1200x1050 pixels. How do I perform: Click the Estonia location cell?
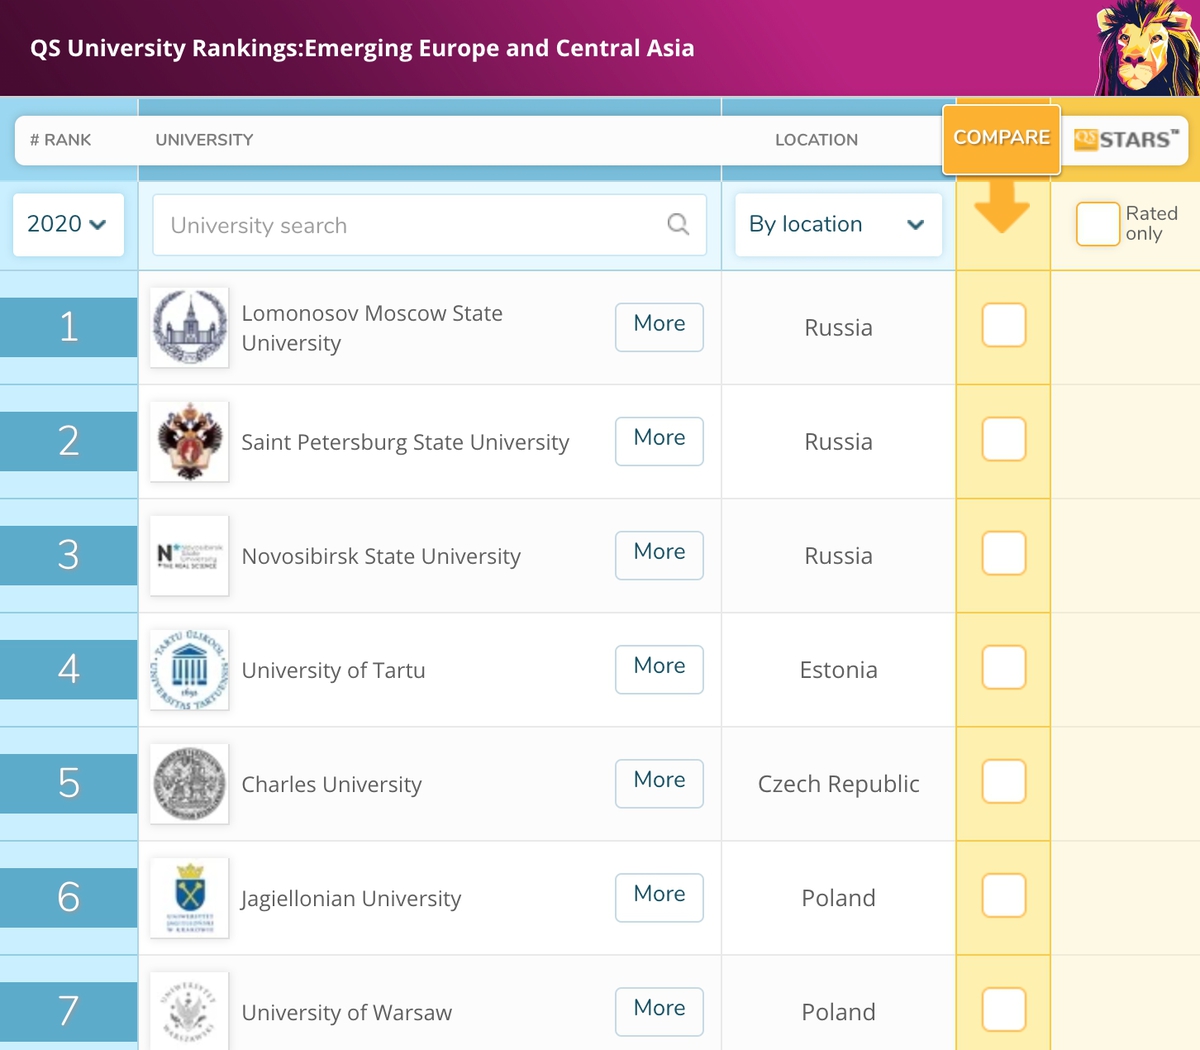[838, 670]
